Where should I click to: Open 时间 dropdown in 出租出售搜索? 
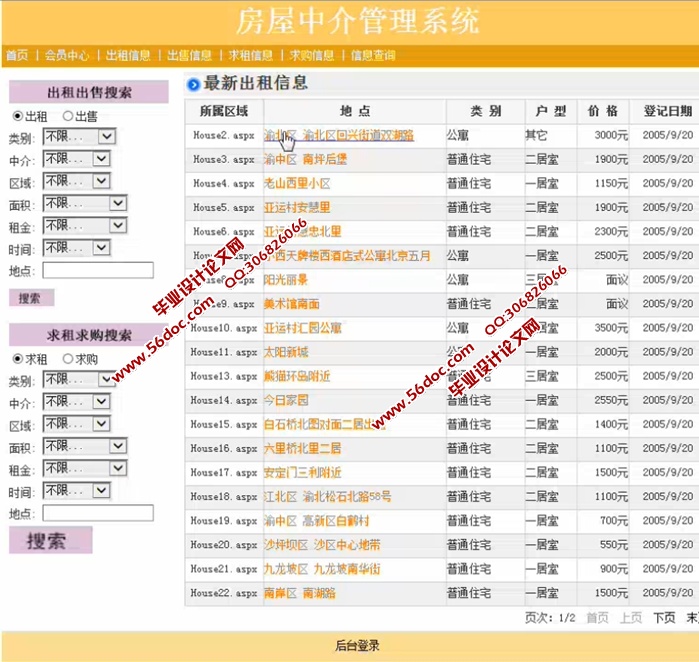pyautogui.click(x=77, y=248)
